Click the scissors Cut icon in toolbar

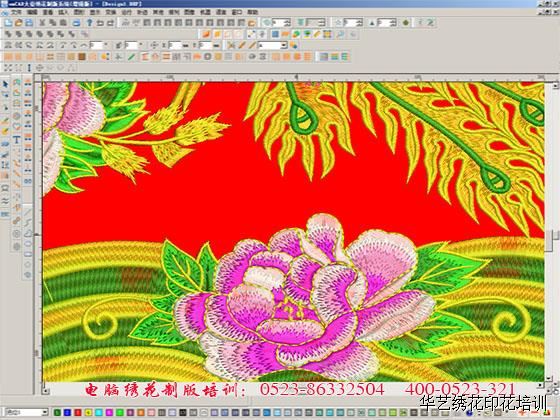click(x=42, y=23)
